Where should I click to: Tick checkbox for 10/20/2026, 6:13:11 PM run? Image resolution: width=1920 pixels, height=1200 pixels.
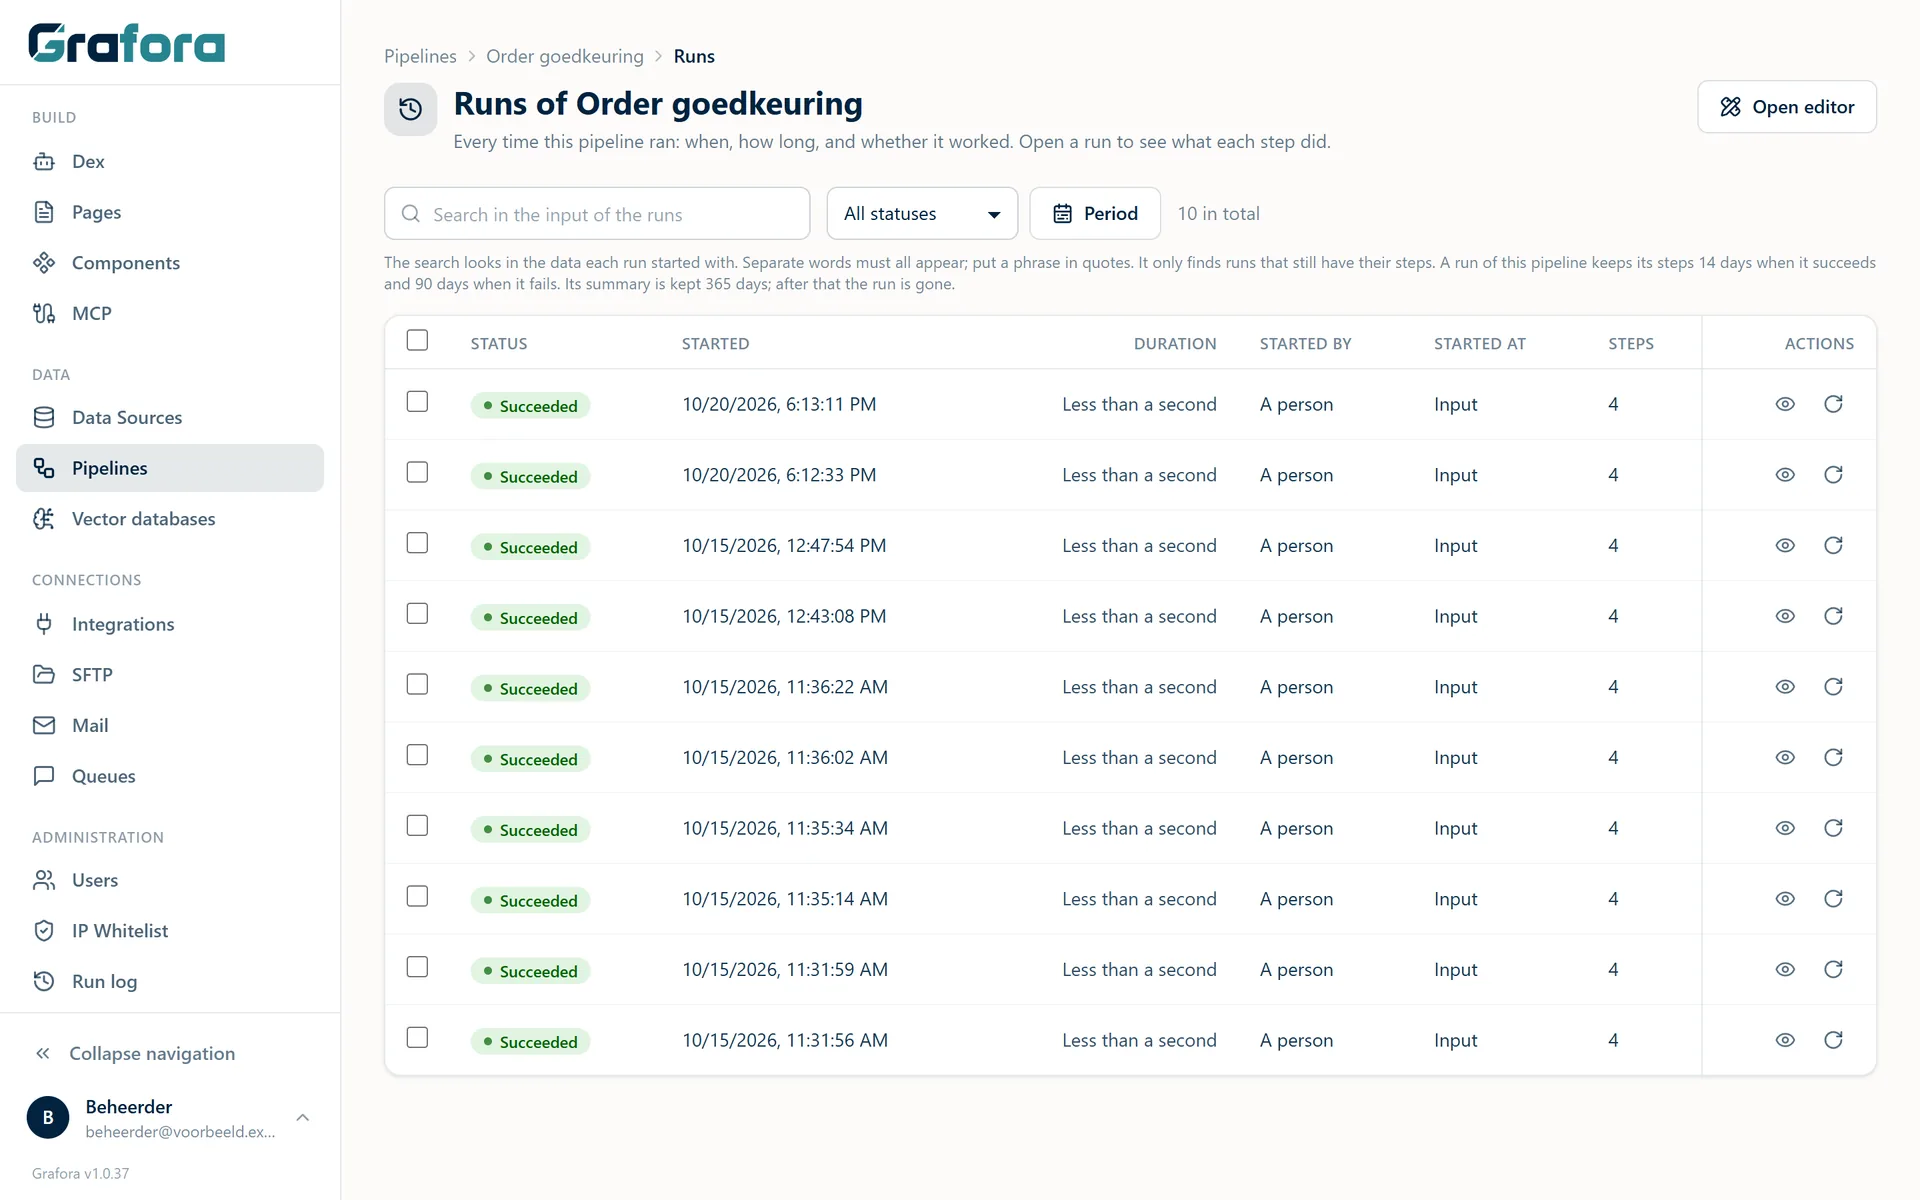click(417, 401)
